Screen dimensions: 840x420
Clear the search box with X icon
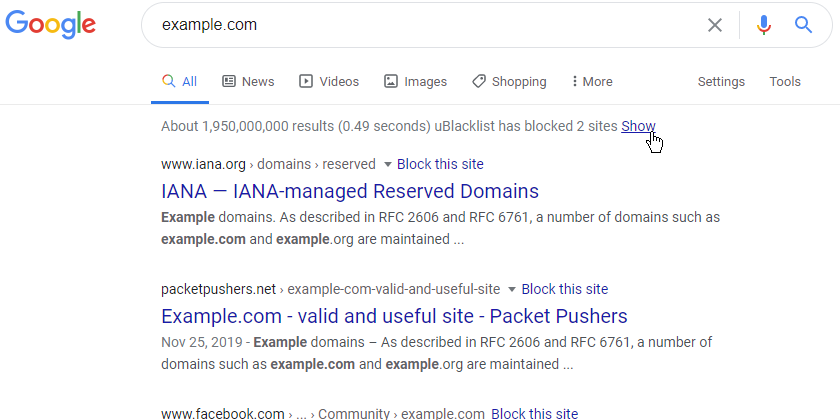pos(715,25)
